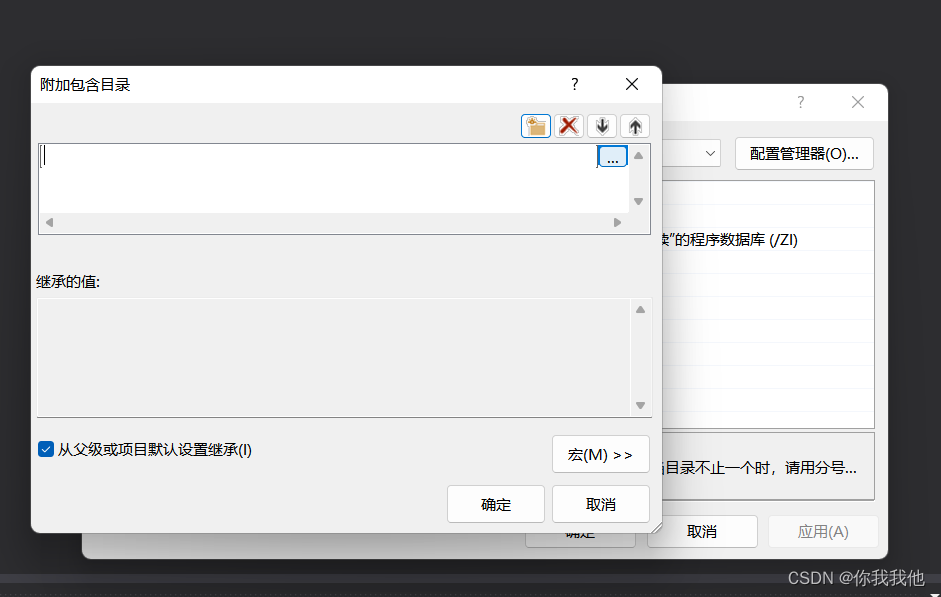Click the scroll-up arrow of the inherited values box
This screenshot has width=941, height=597.
coord(640,309)
